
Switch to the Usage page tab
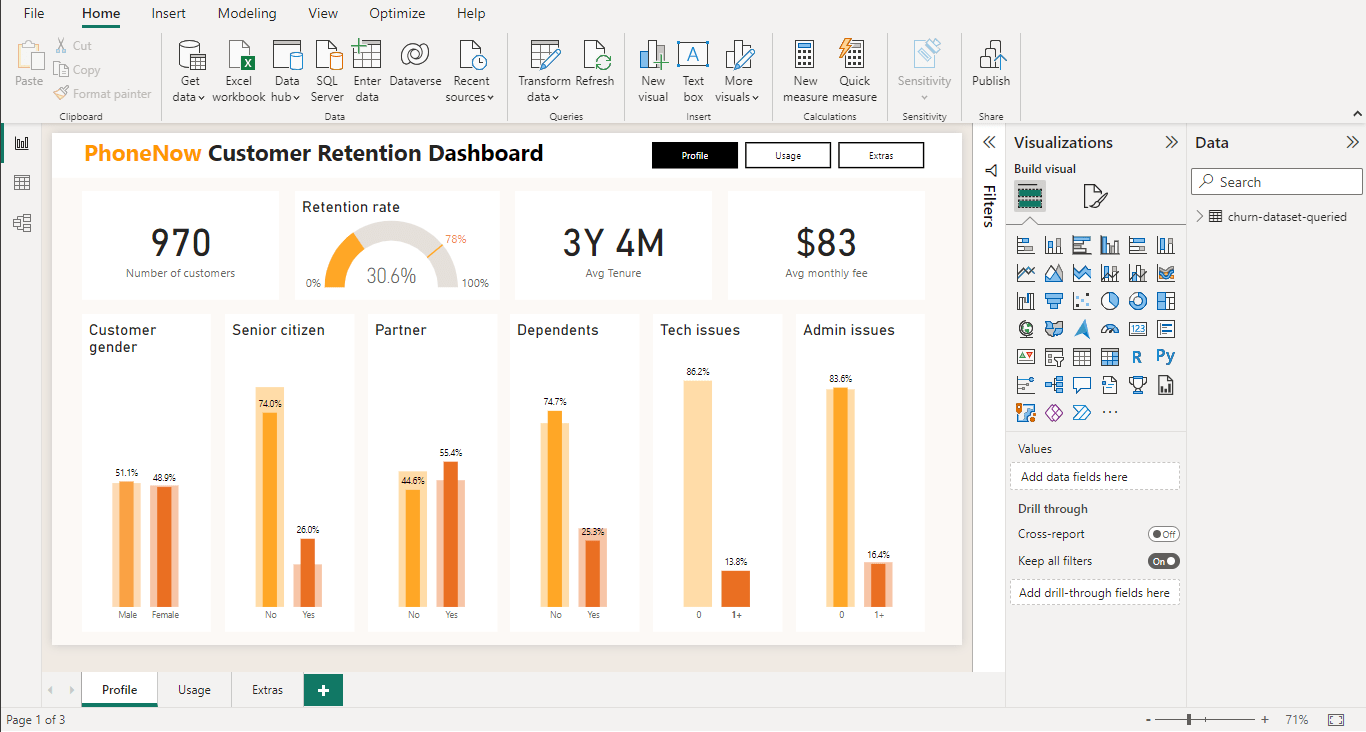[x=194, y=690]
